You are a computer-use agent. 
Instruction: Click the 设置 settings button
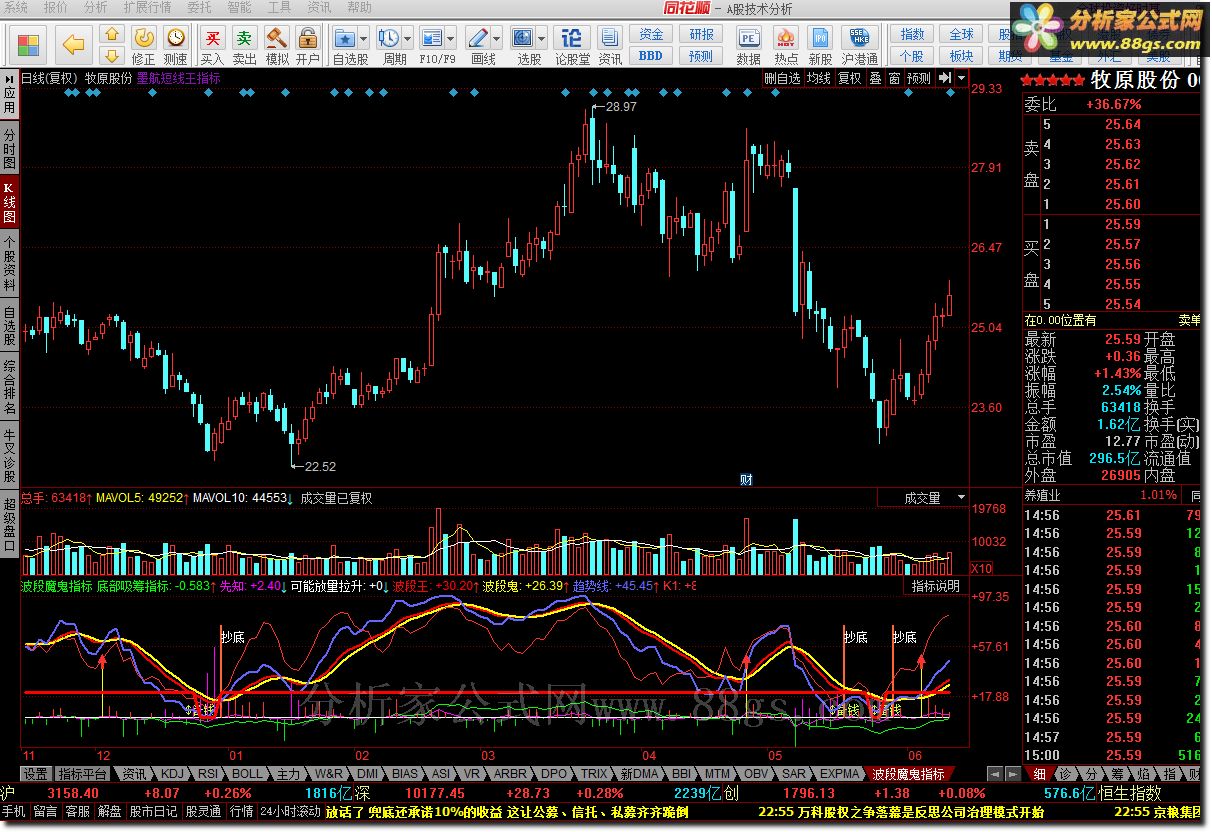click(36, 773)
